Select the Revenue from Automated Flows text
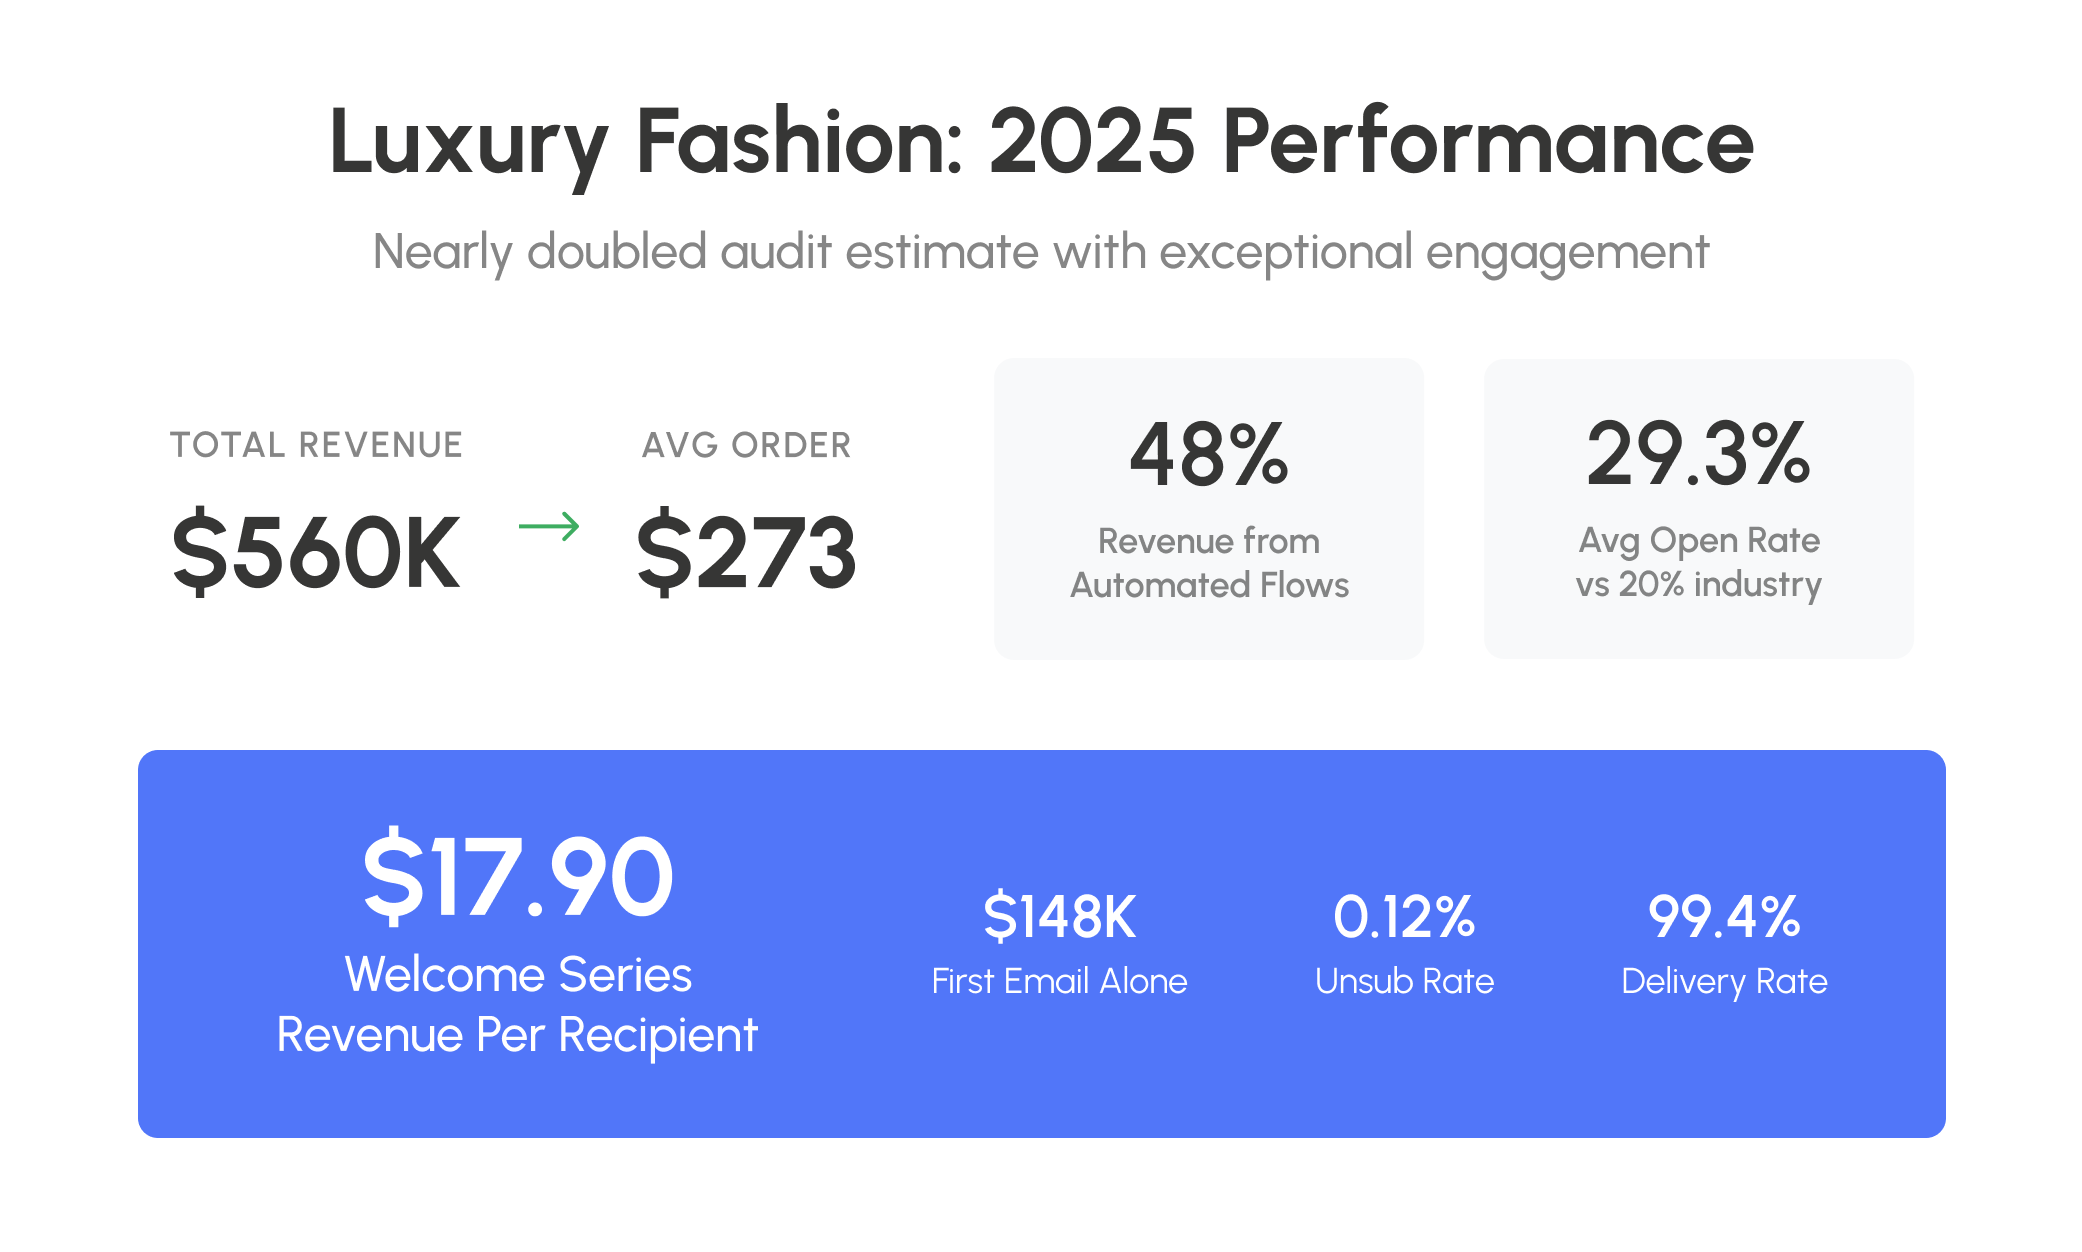This screenshot has width=2082, height=1252. coord(1209,563)
